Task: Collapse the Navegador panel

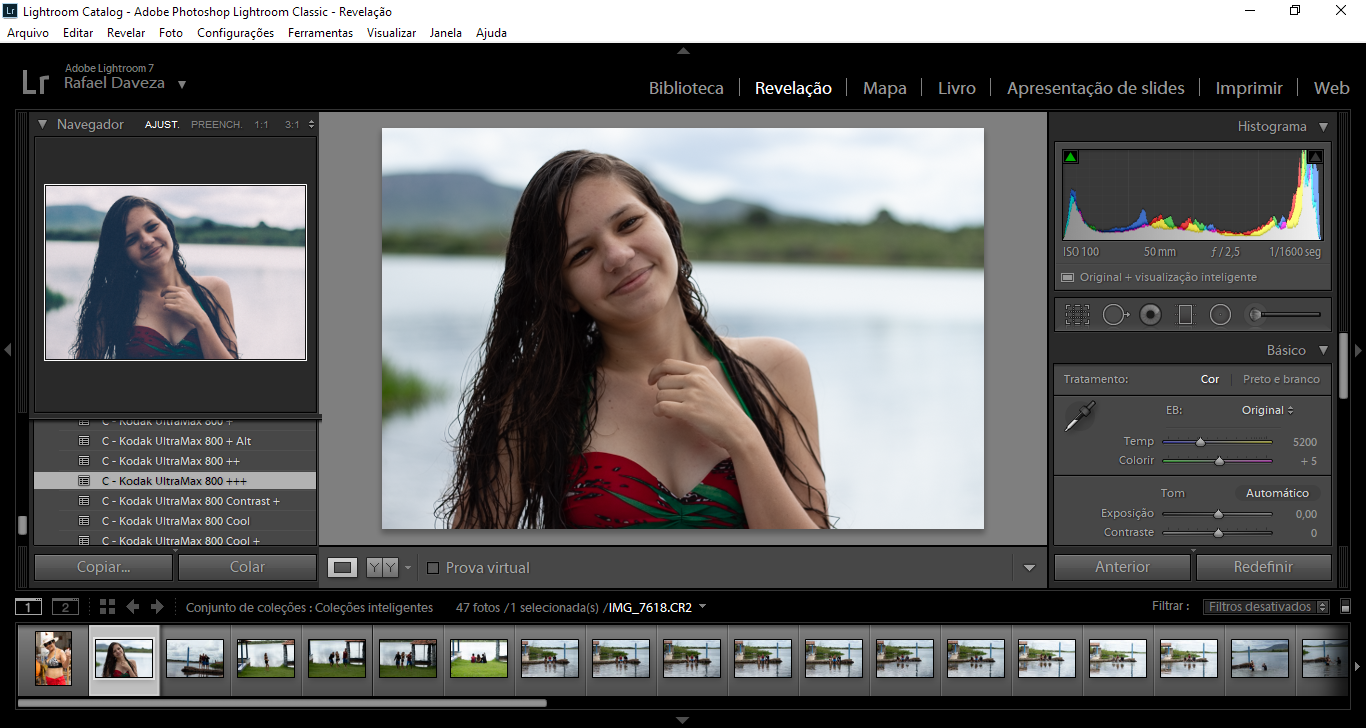Action: (x=43, y=125)
